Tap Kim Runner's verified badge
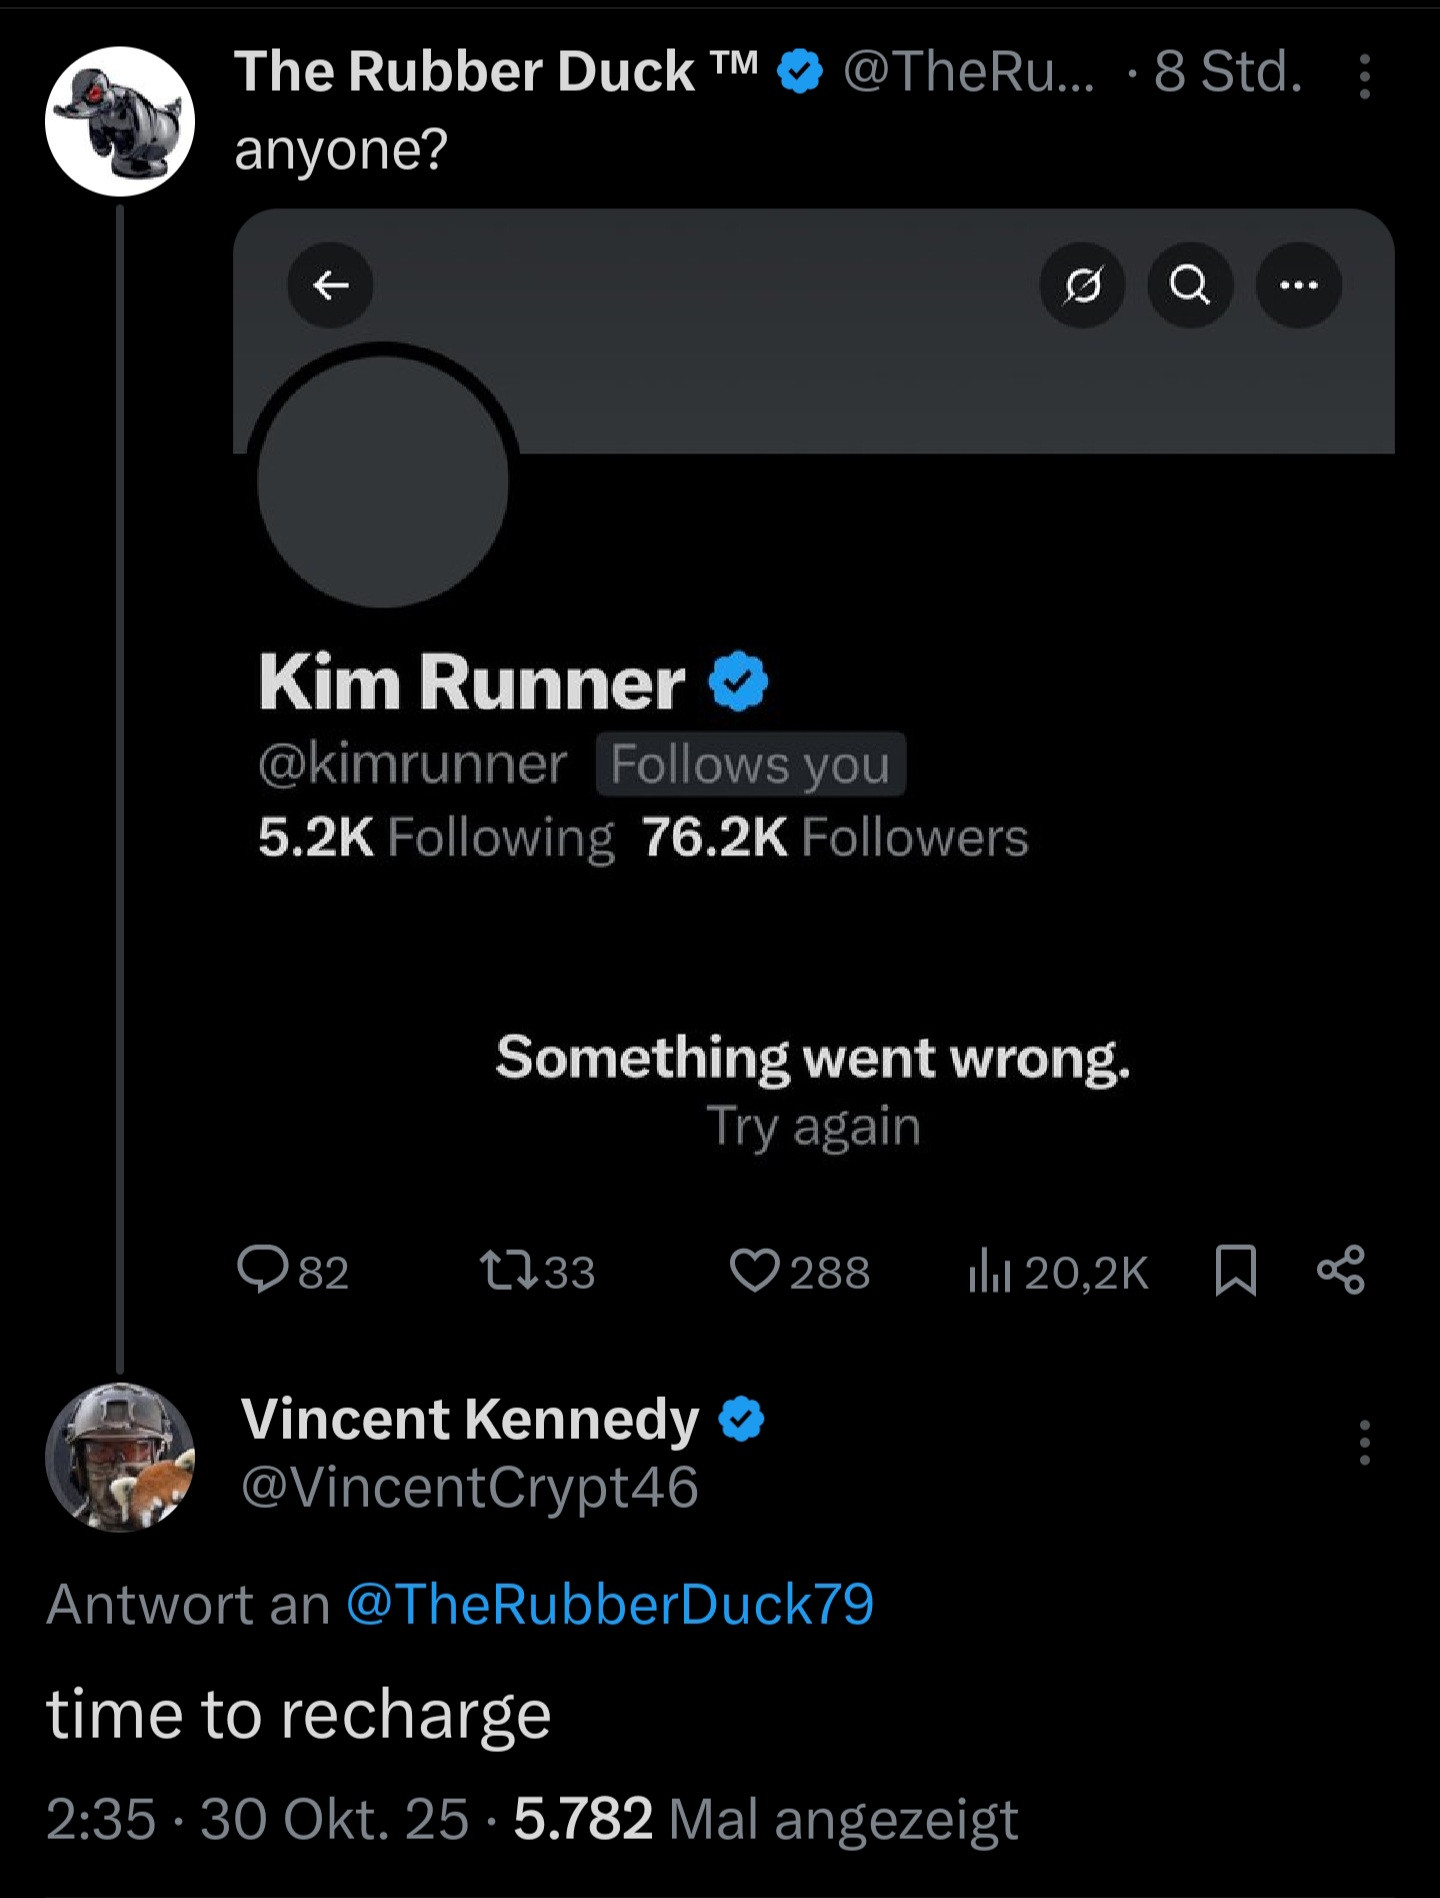Screen dimensions: 1440x1898 (x=738, y=682)
